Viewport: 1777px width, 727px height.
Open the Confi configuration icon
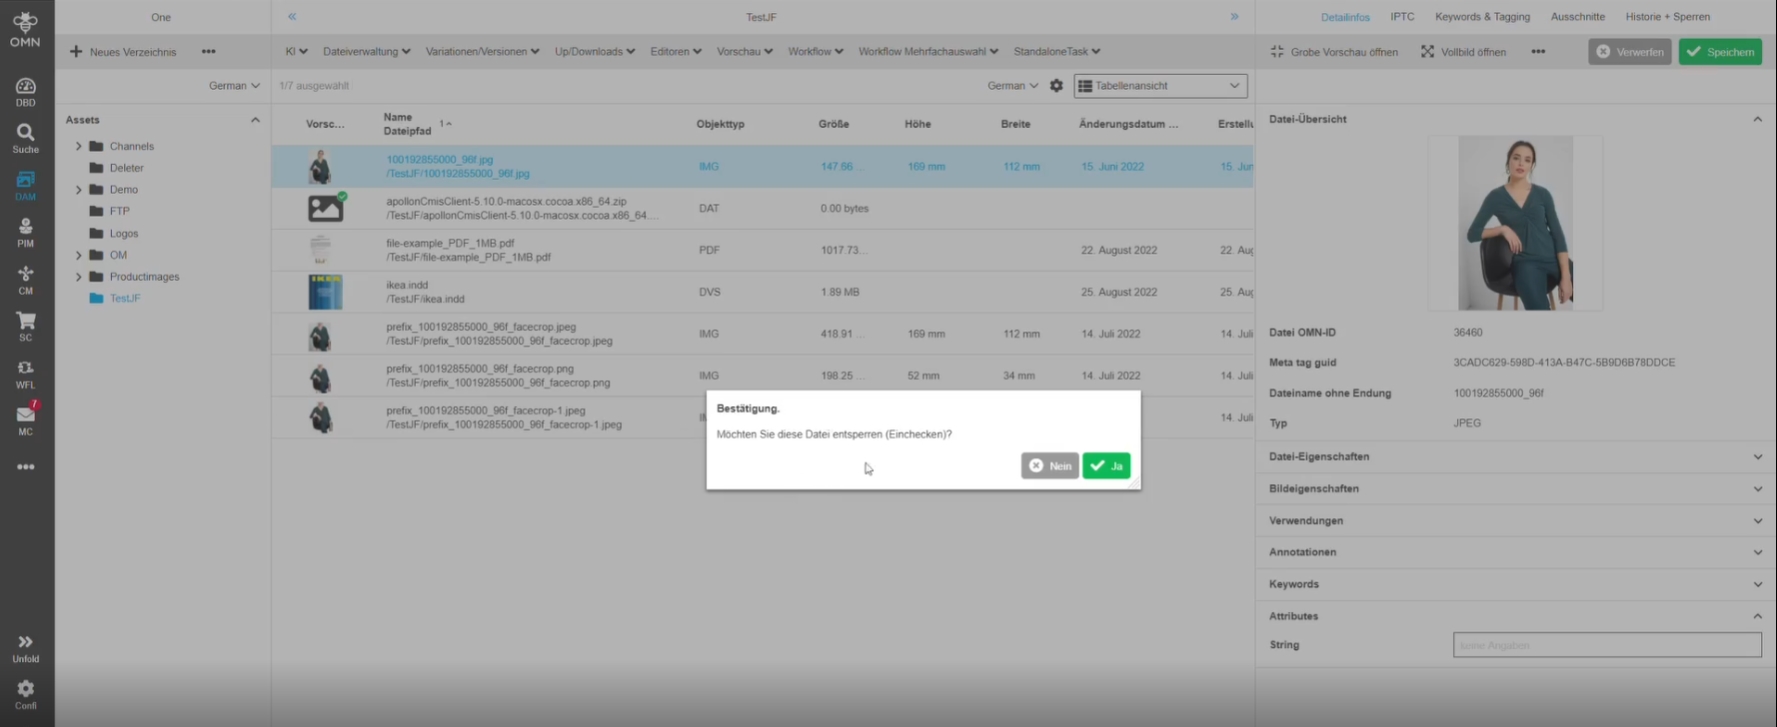[26, 694]
